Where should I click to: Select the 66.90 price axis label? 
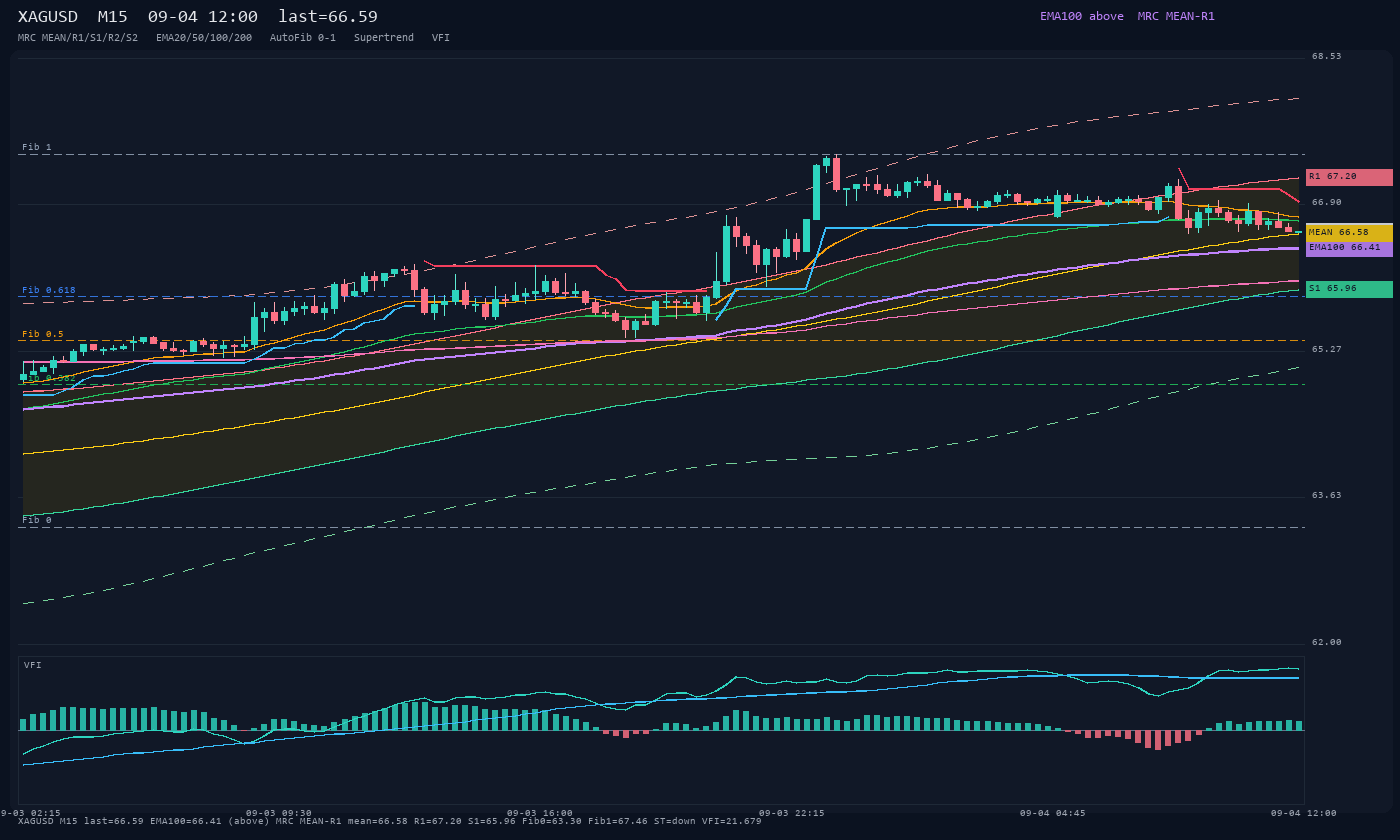1327,203
